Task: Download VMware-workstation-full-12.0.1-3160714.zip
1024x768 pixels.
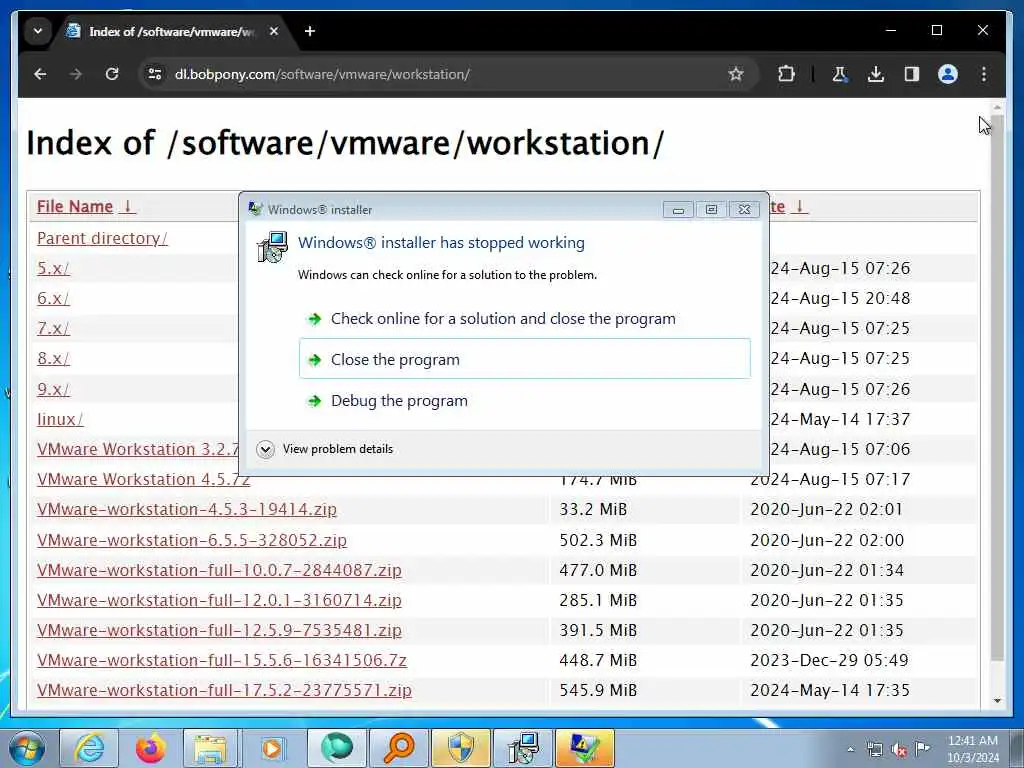Action: [219, 600]
